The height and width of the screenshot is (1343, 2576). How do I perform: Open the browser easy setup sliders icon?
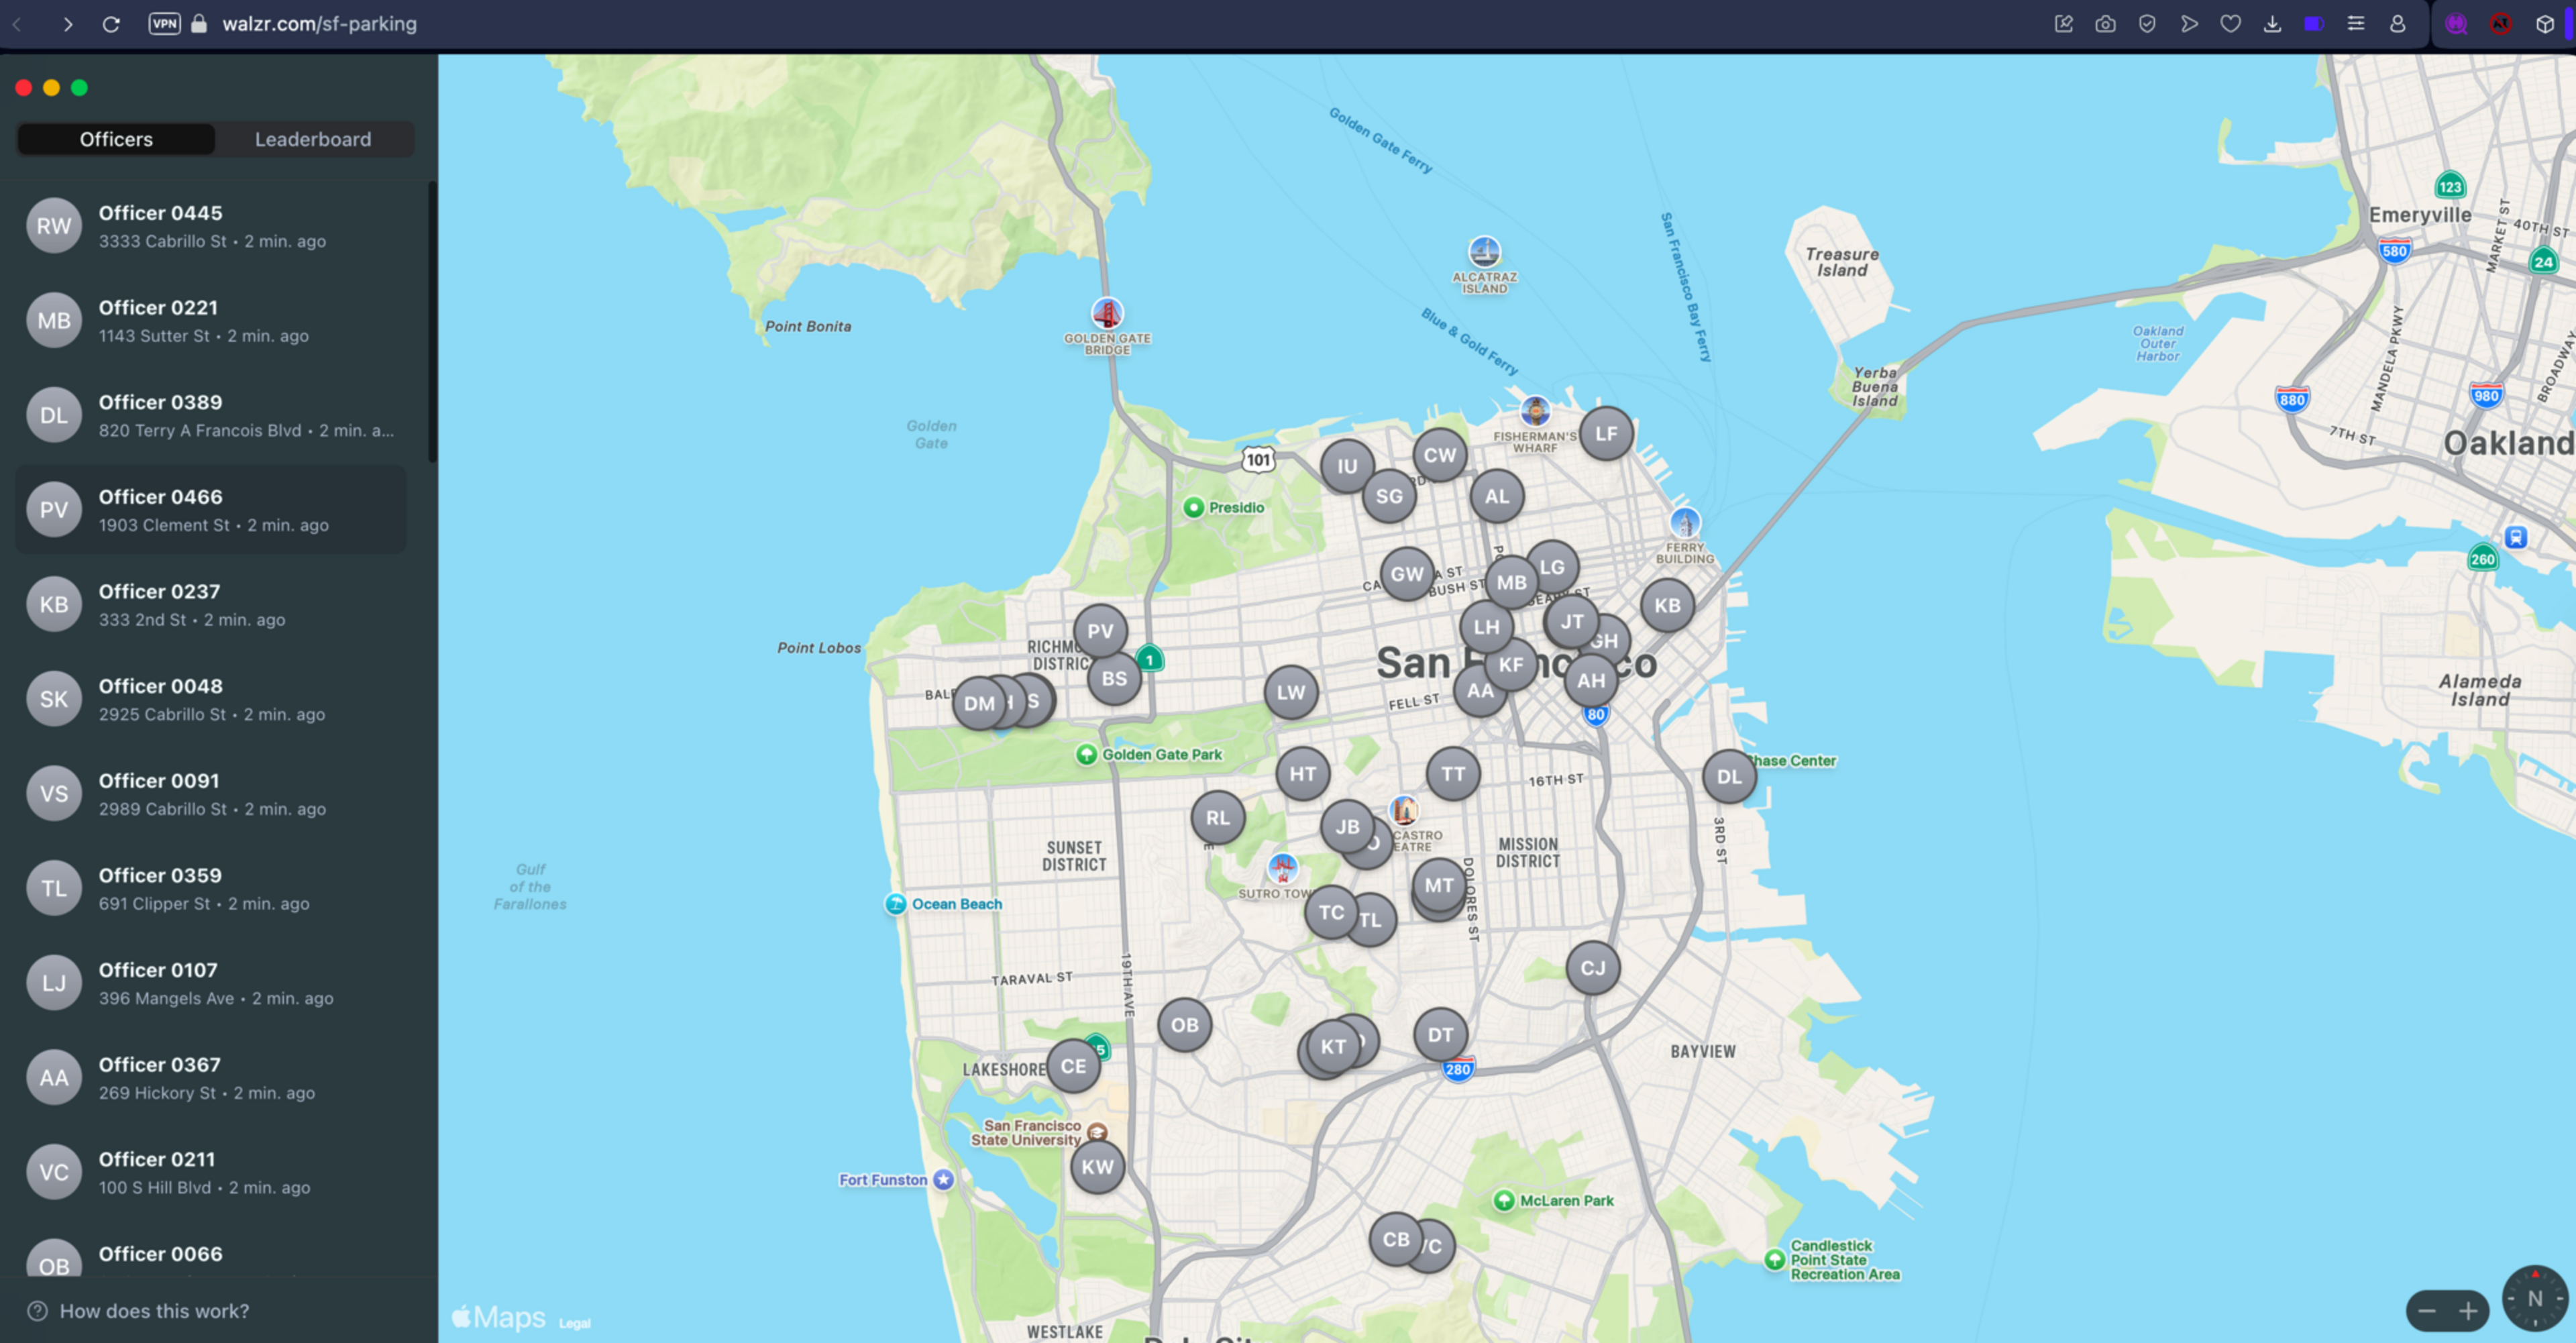point(2356,24)
